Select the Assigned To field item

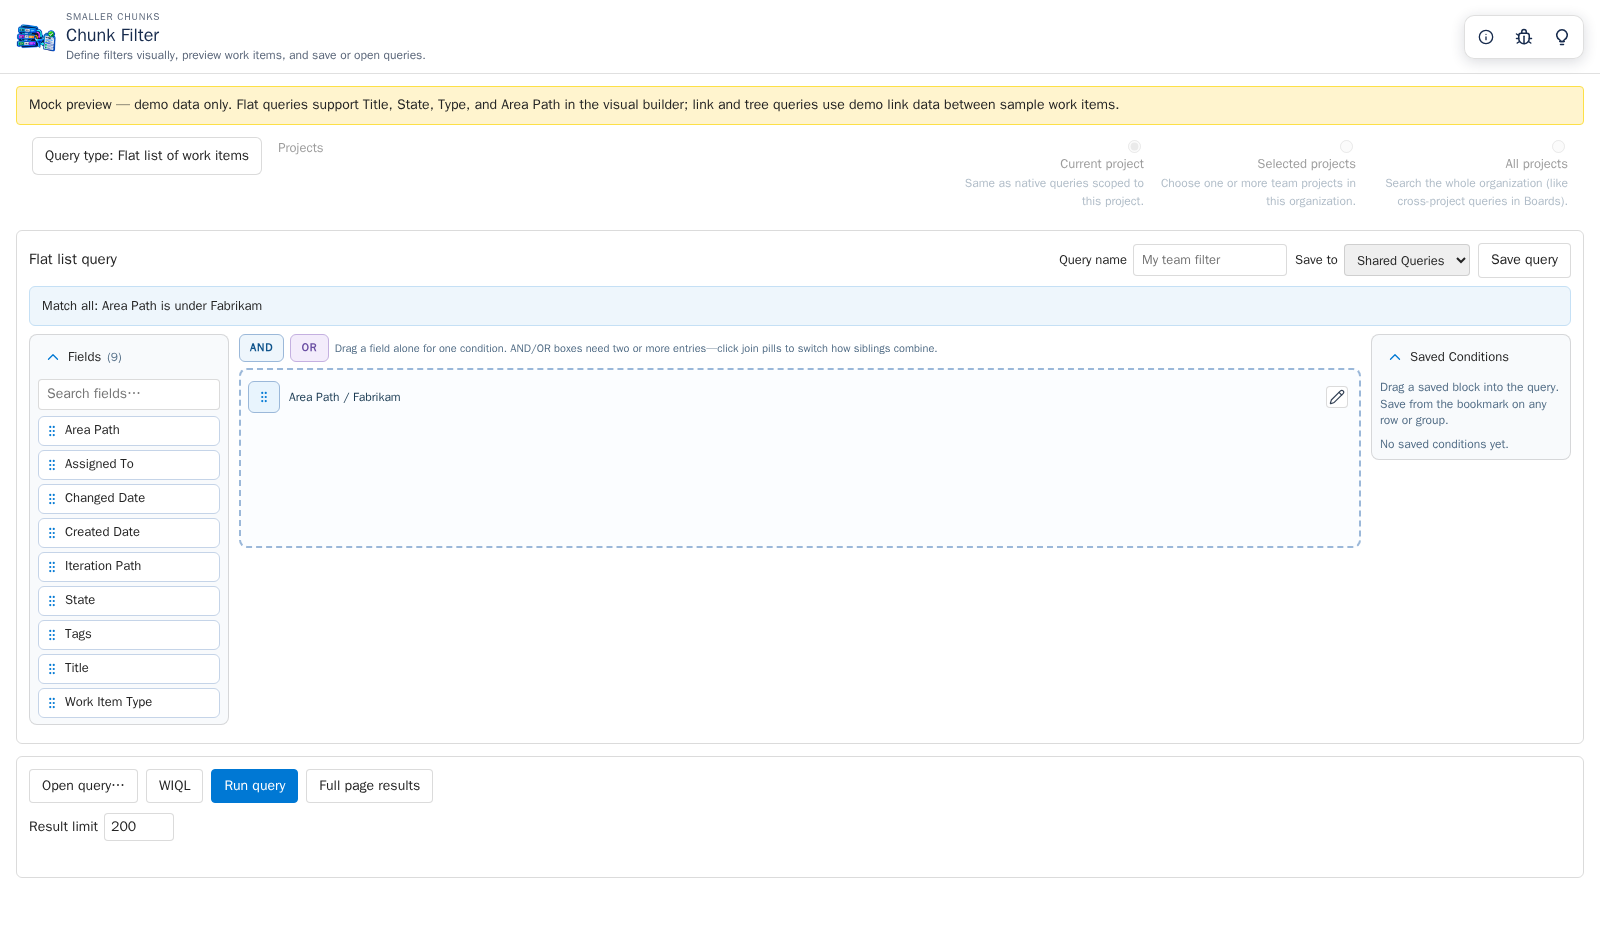[x=129, y=465]
